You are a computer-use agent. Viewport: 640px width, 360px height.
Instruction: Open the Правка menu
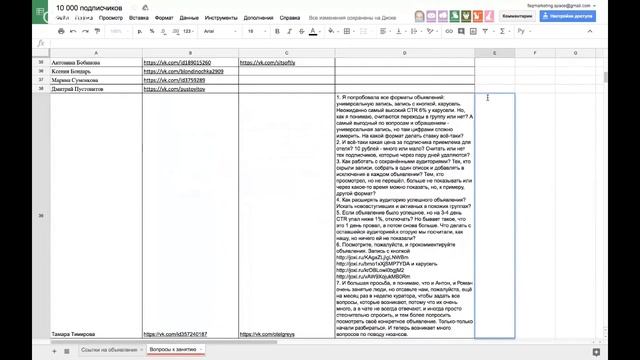(84, 18)
